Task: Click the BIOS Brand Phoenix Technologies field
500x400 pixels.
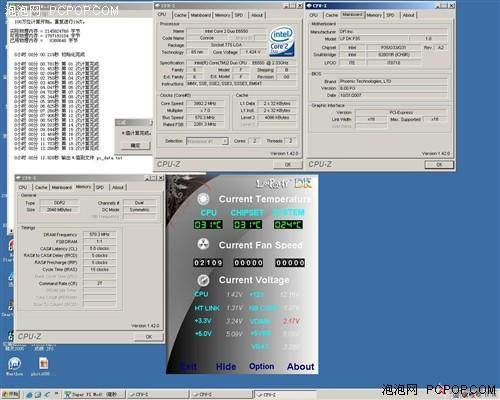Action: pos(393,81)
